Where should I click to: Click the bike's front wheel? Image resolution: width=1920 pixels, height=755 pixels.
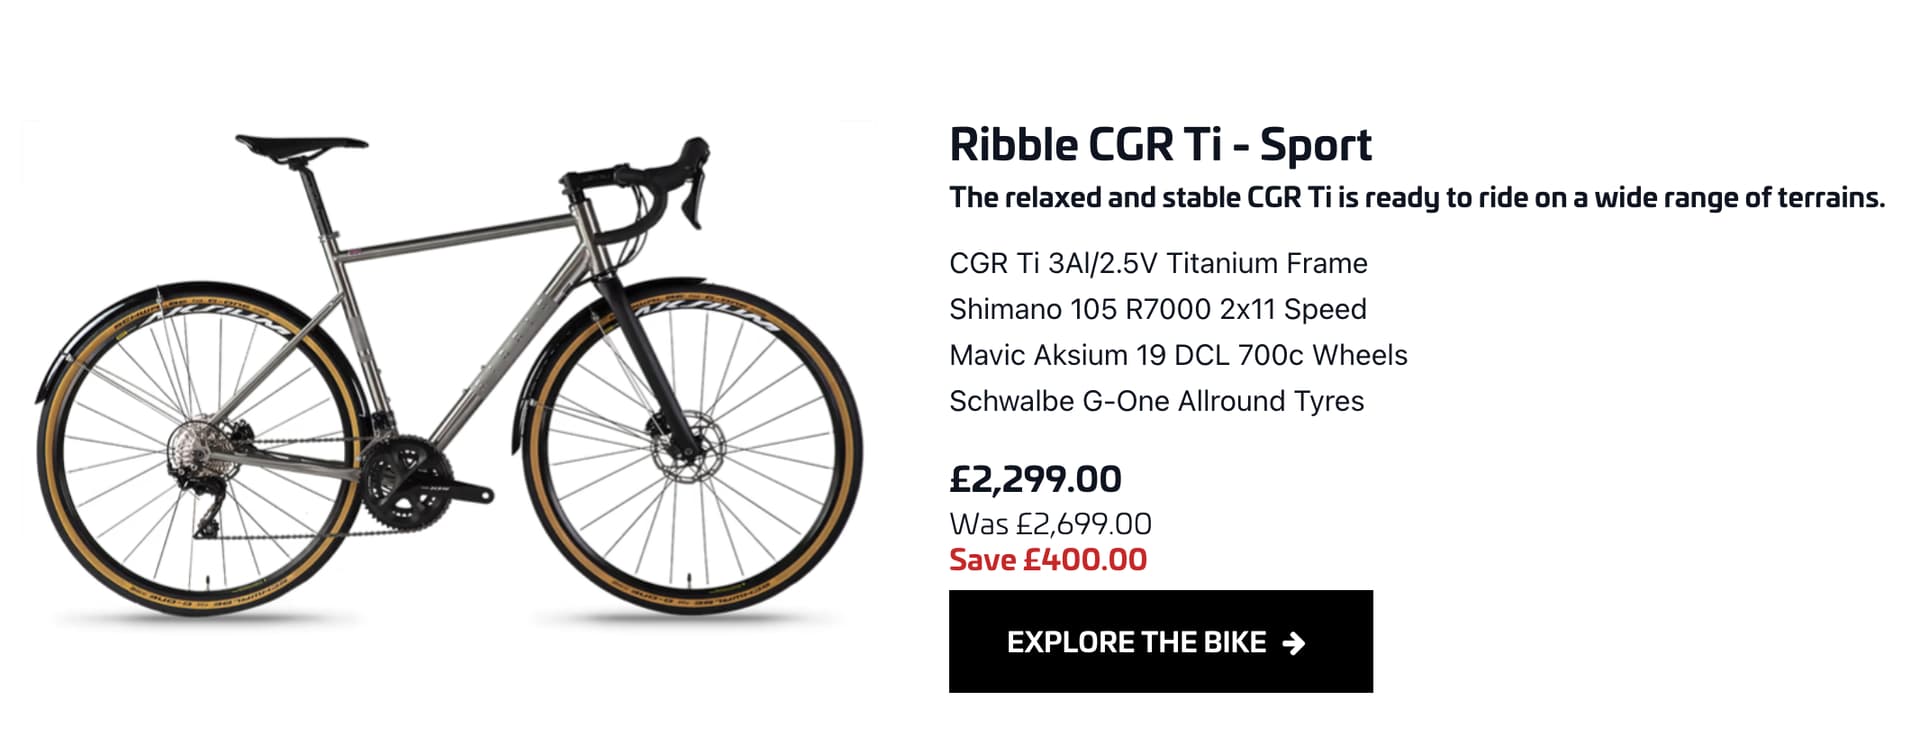pos(690,450)
